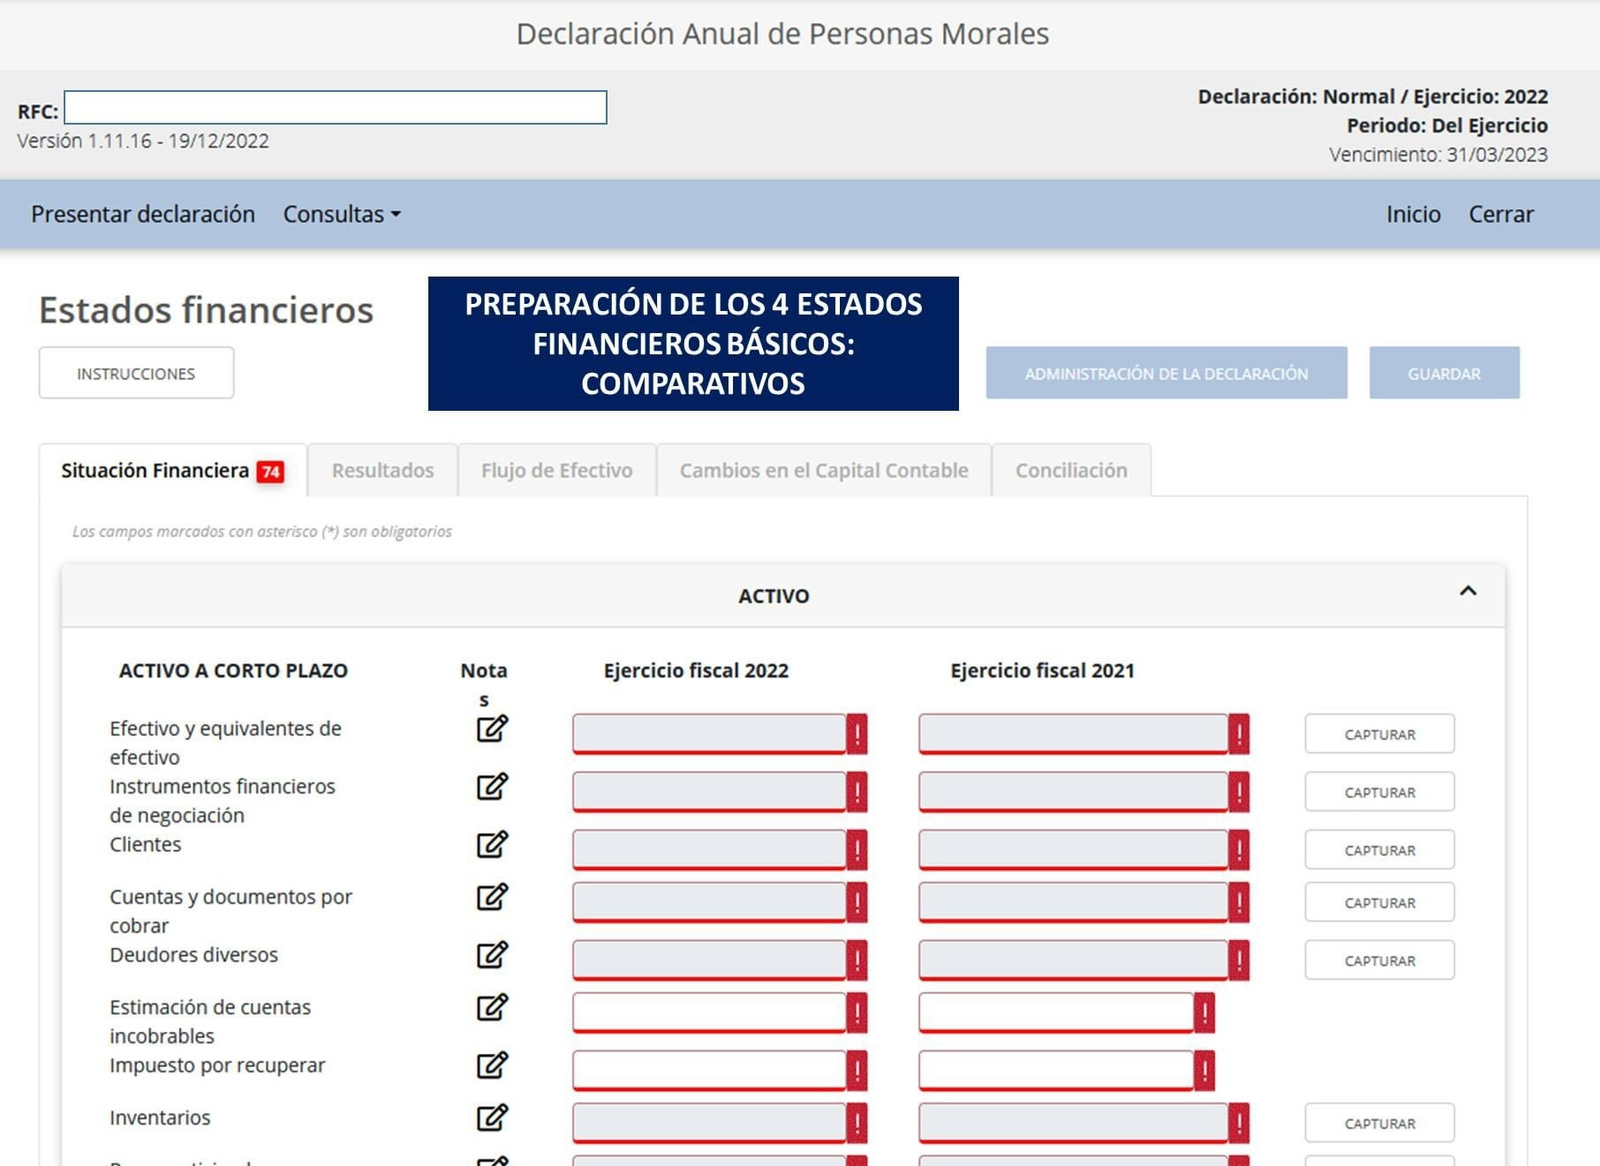Switch to the Flujo de Efectivo tab
1600x1166 pixels.
(557, 470)
